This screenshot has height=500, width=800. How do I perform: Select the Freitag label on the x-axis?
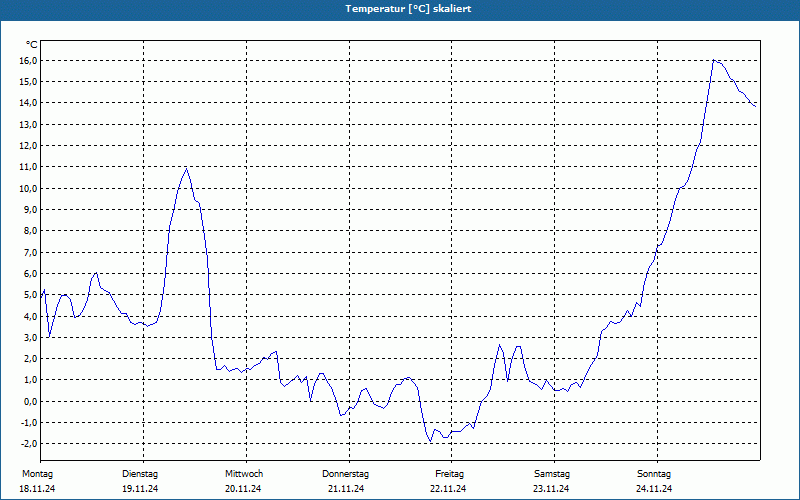[449, 473]
